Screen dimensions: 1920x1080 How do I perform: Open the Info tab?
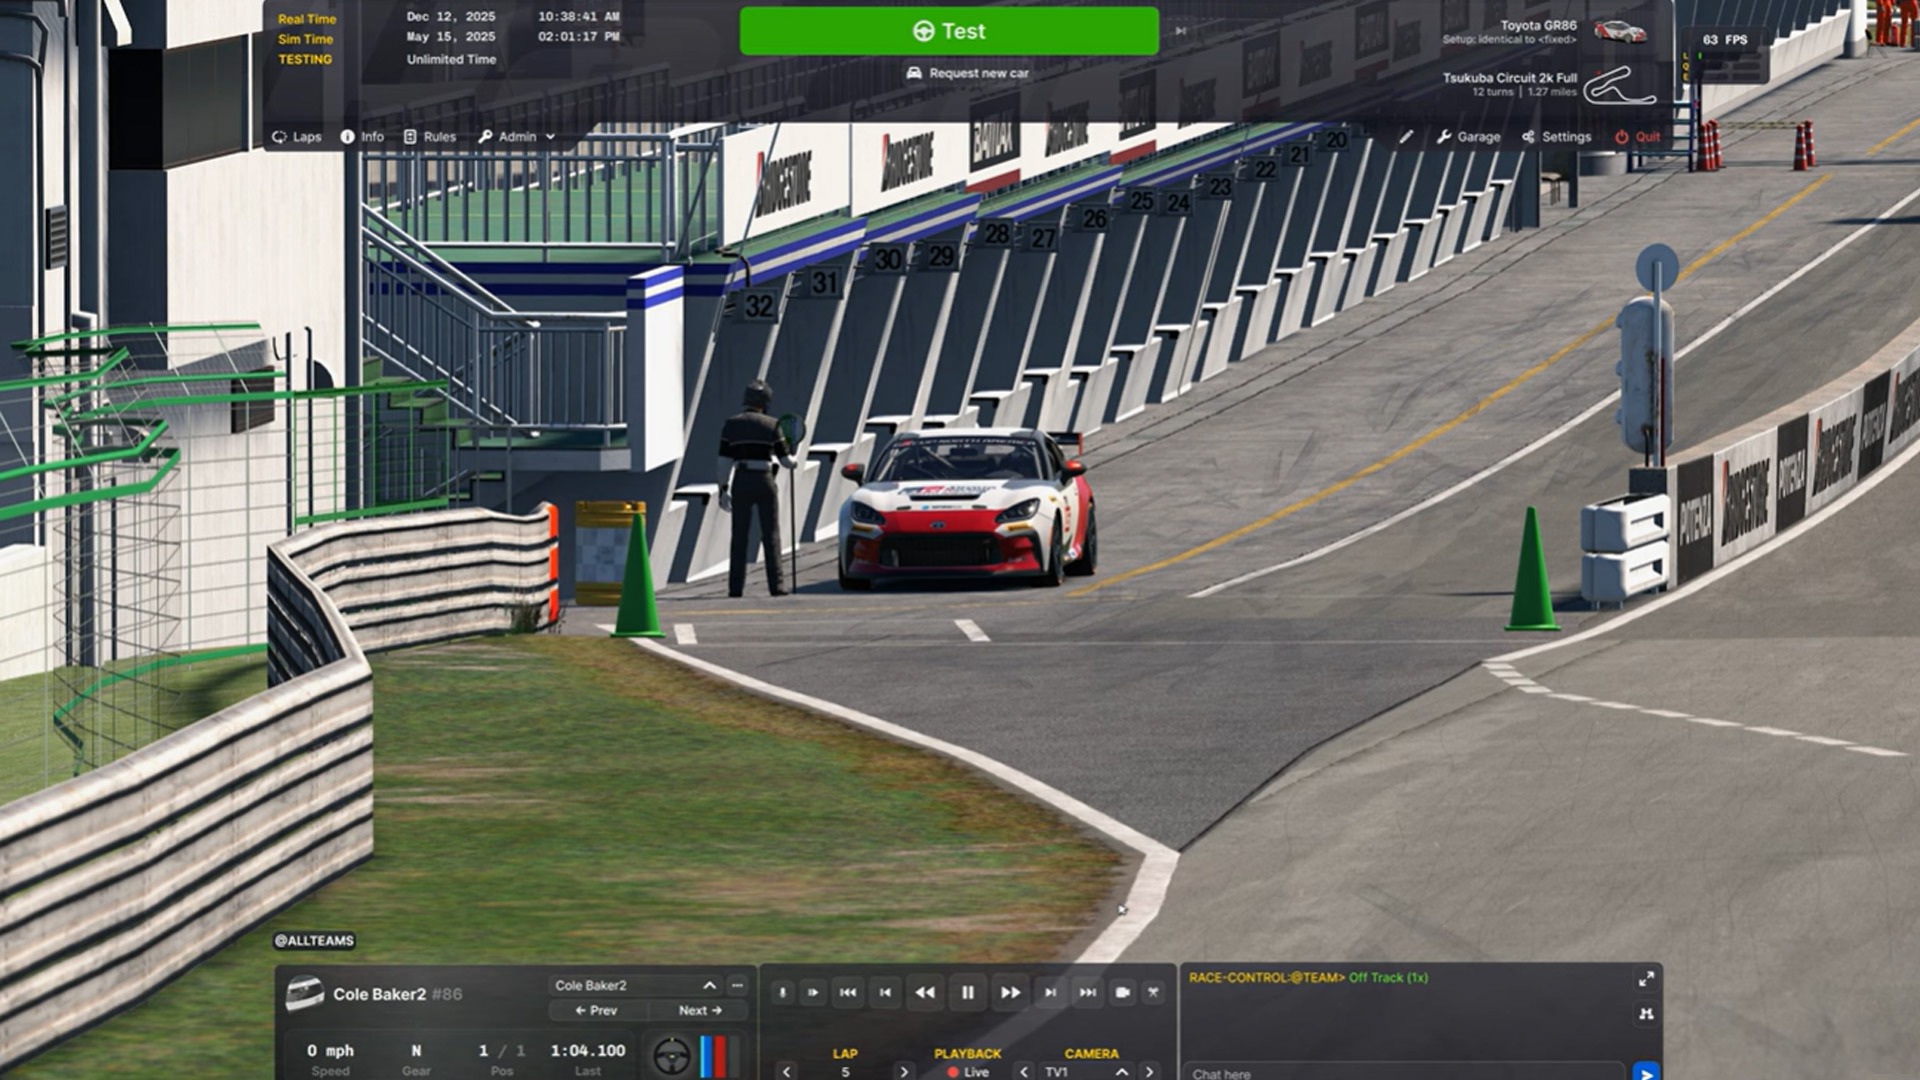362,137
